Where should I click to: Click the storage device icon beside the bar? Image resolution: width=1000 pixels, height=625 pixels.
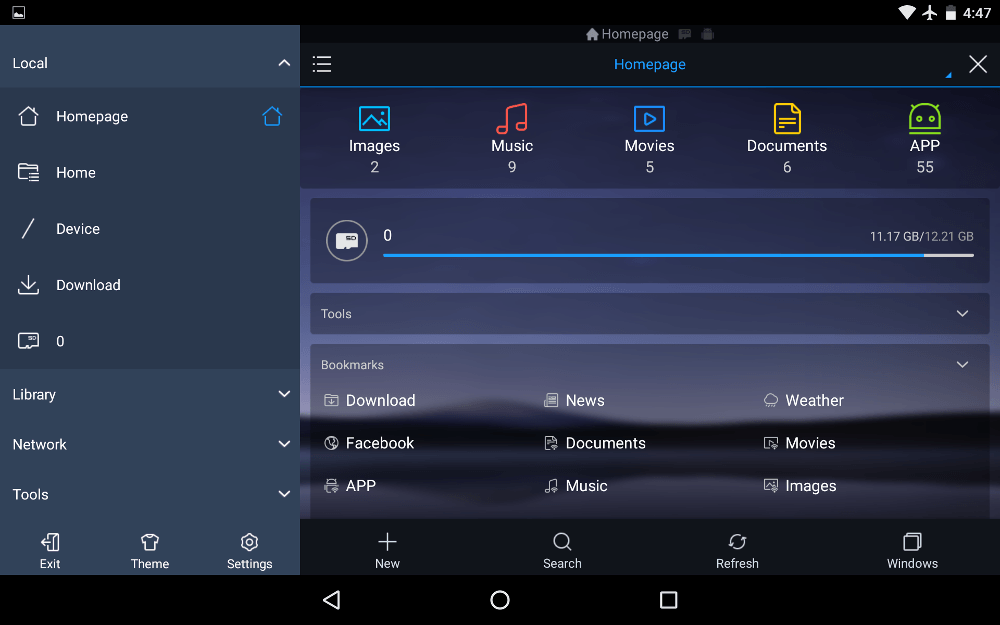(x=346, y=240)
